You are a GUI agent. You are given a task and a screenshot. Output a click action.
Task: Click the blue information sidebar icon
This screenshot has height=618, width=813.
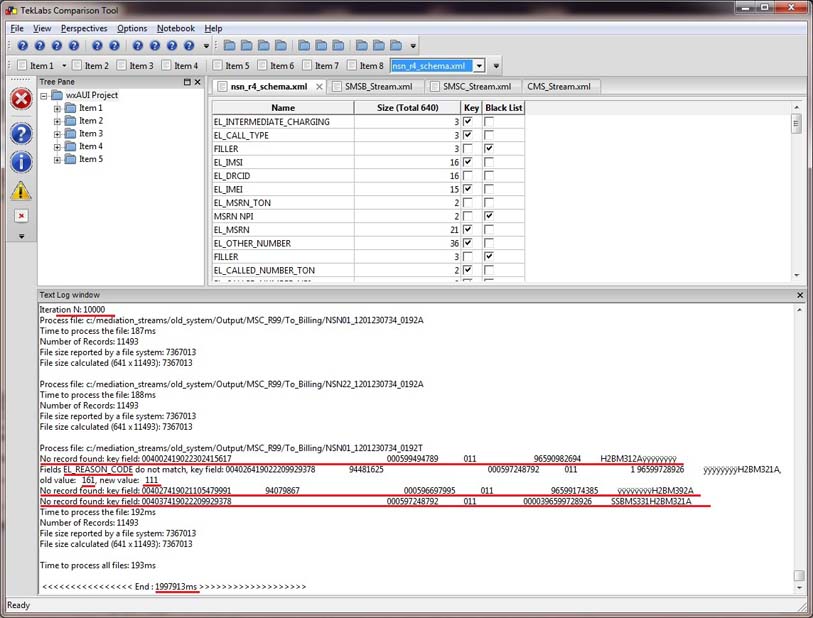coord(21,162)
